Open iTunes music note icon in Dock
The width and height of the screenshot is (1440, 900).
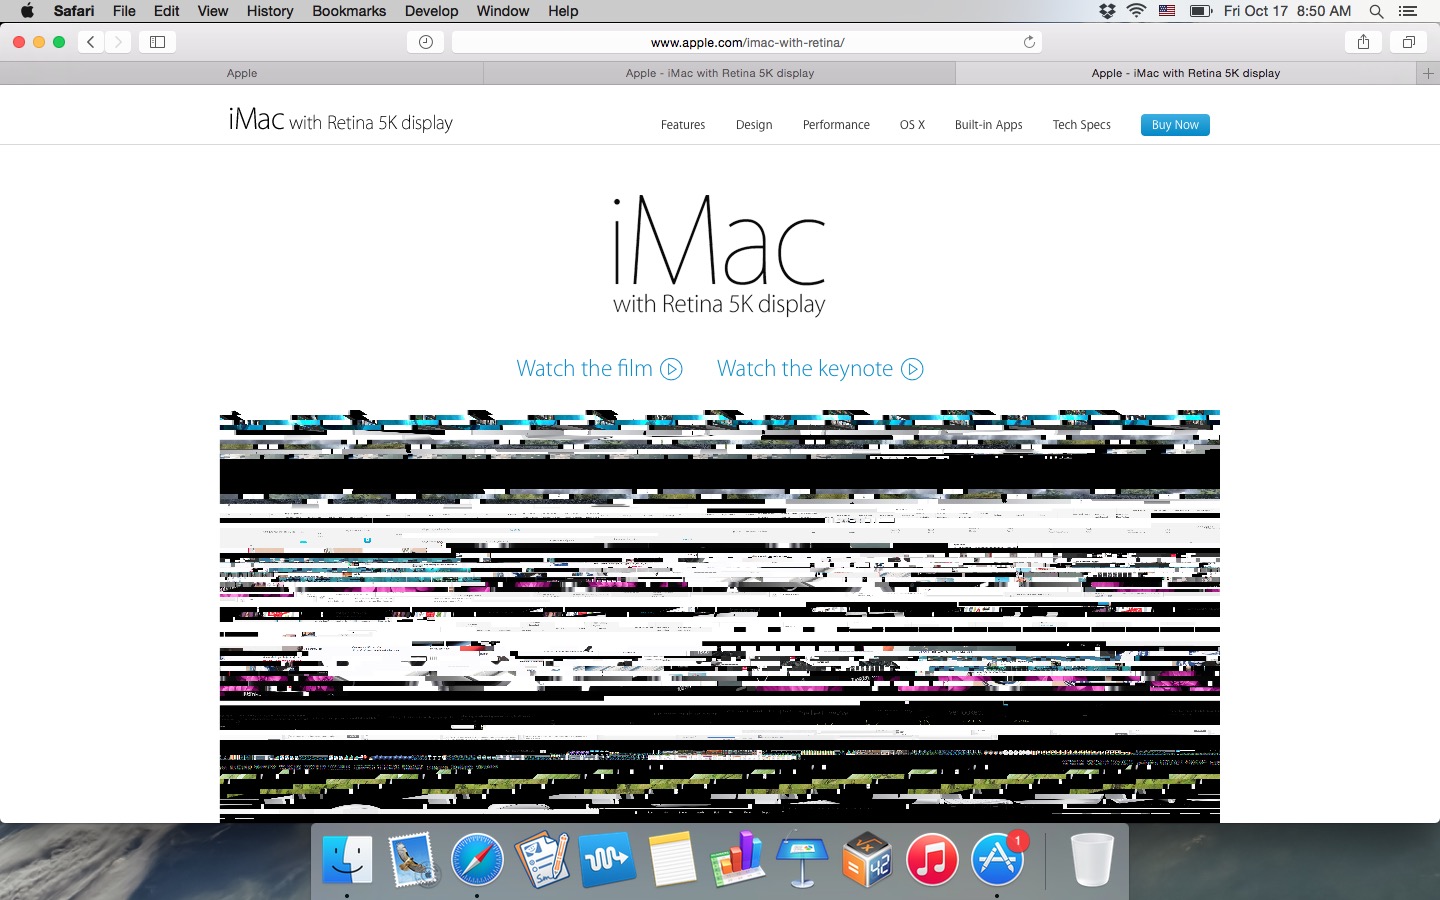coord(932,860)
